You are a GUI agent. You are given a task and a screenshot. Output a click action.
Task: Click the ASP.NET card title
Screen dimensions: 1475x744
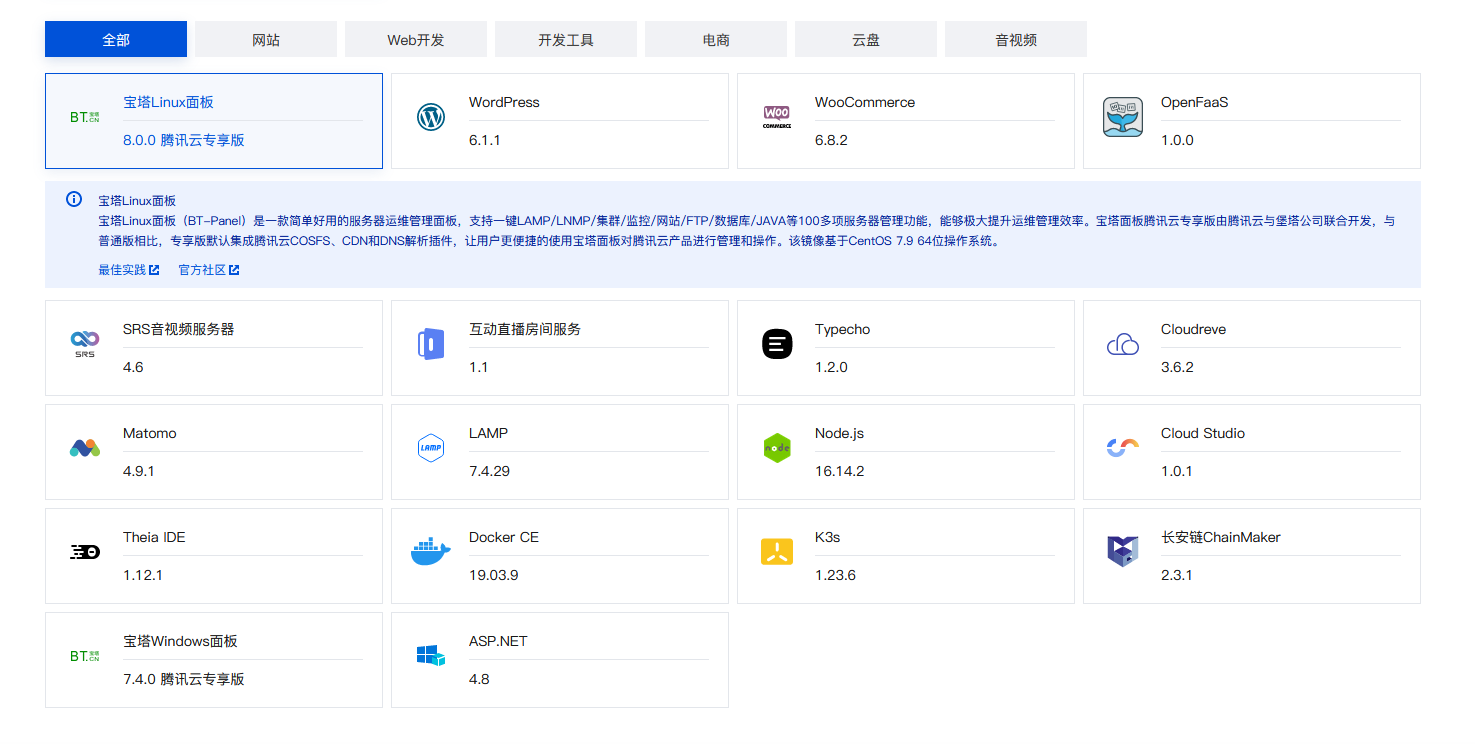498,641
